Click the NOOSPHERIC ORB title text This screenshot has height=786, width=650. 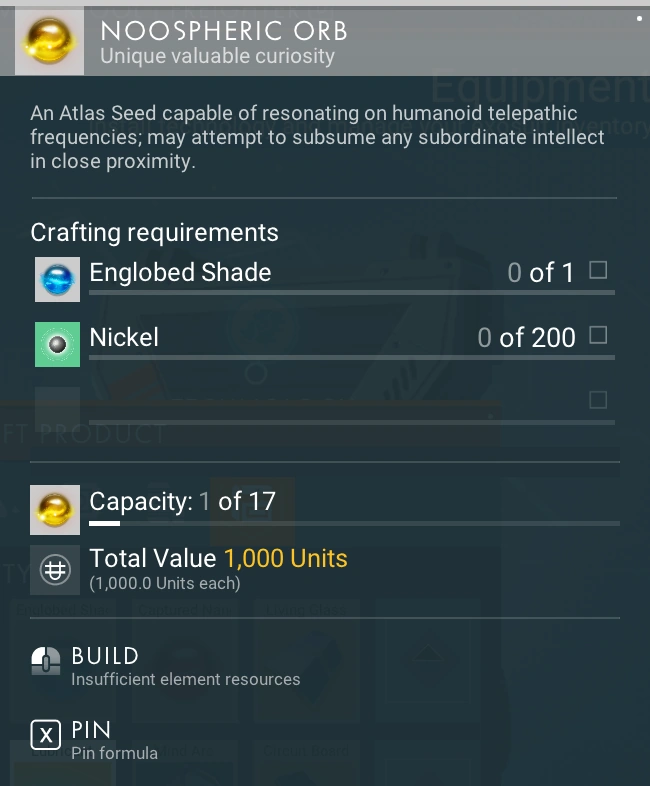pos(224,31)
